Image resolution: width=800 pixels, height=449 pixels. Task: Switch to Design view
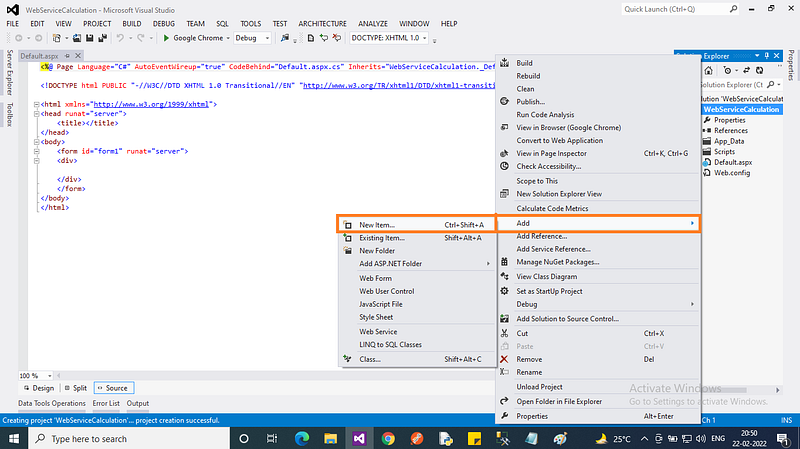39,388
